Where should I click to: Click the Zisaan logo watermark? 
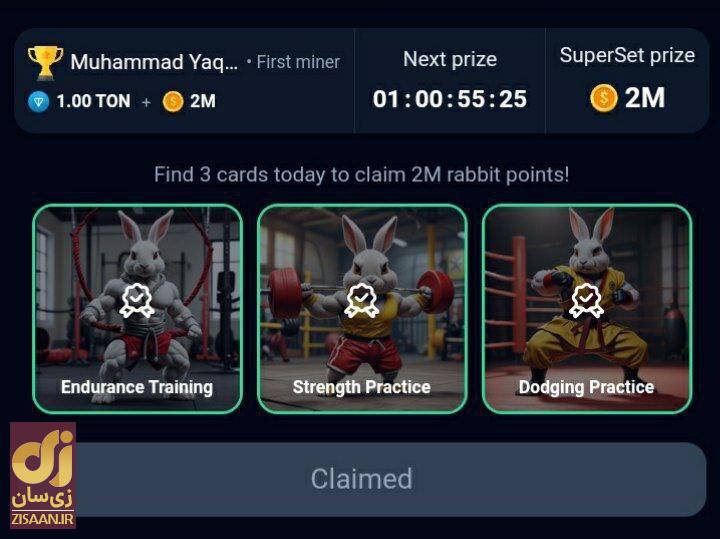[x=43, y=475]
